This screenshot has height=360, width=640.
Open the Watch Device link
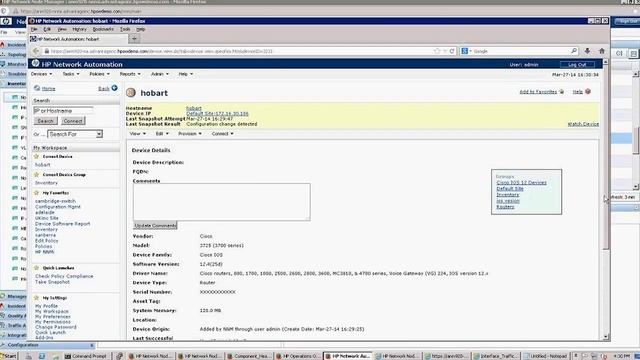(583, 124)
